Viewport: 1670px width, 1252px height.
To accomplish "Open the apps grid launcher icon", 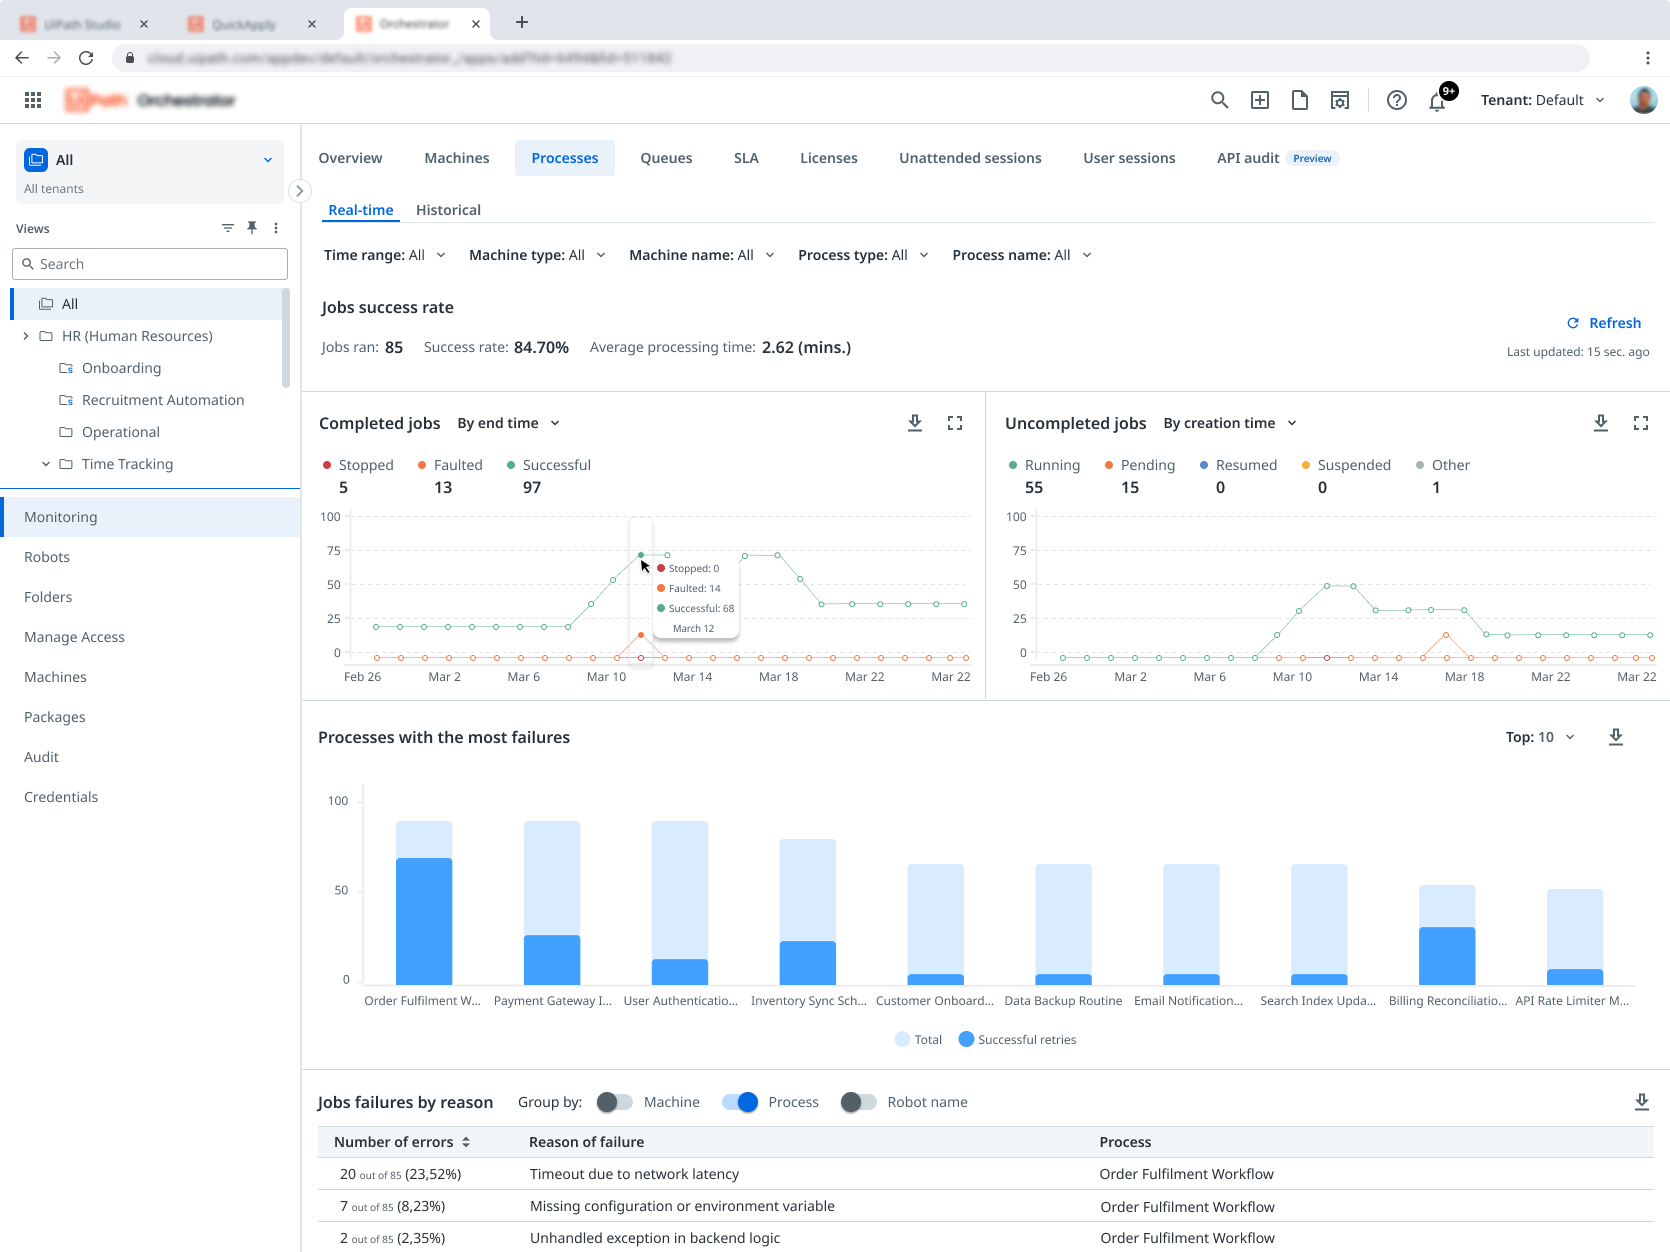I will [33, 100].
